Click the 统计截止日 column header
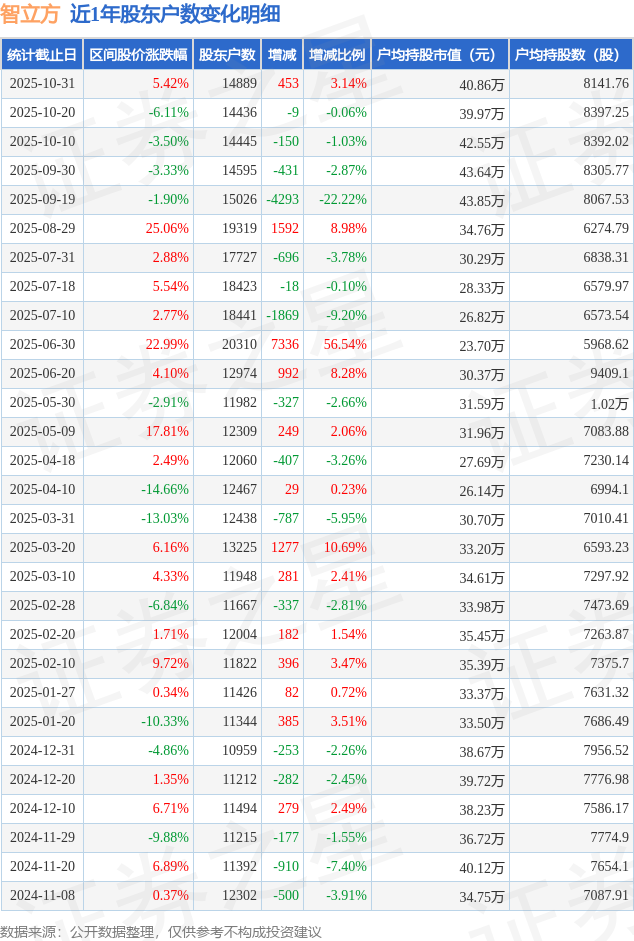 coord(42,55)
